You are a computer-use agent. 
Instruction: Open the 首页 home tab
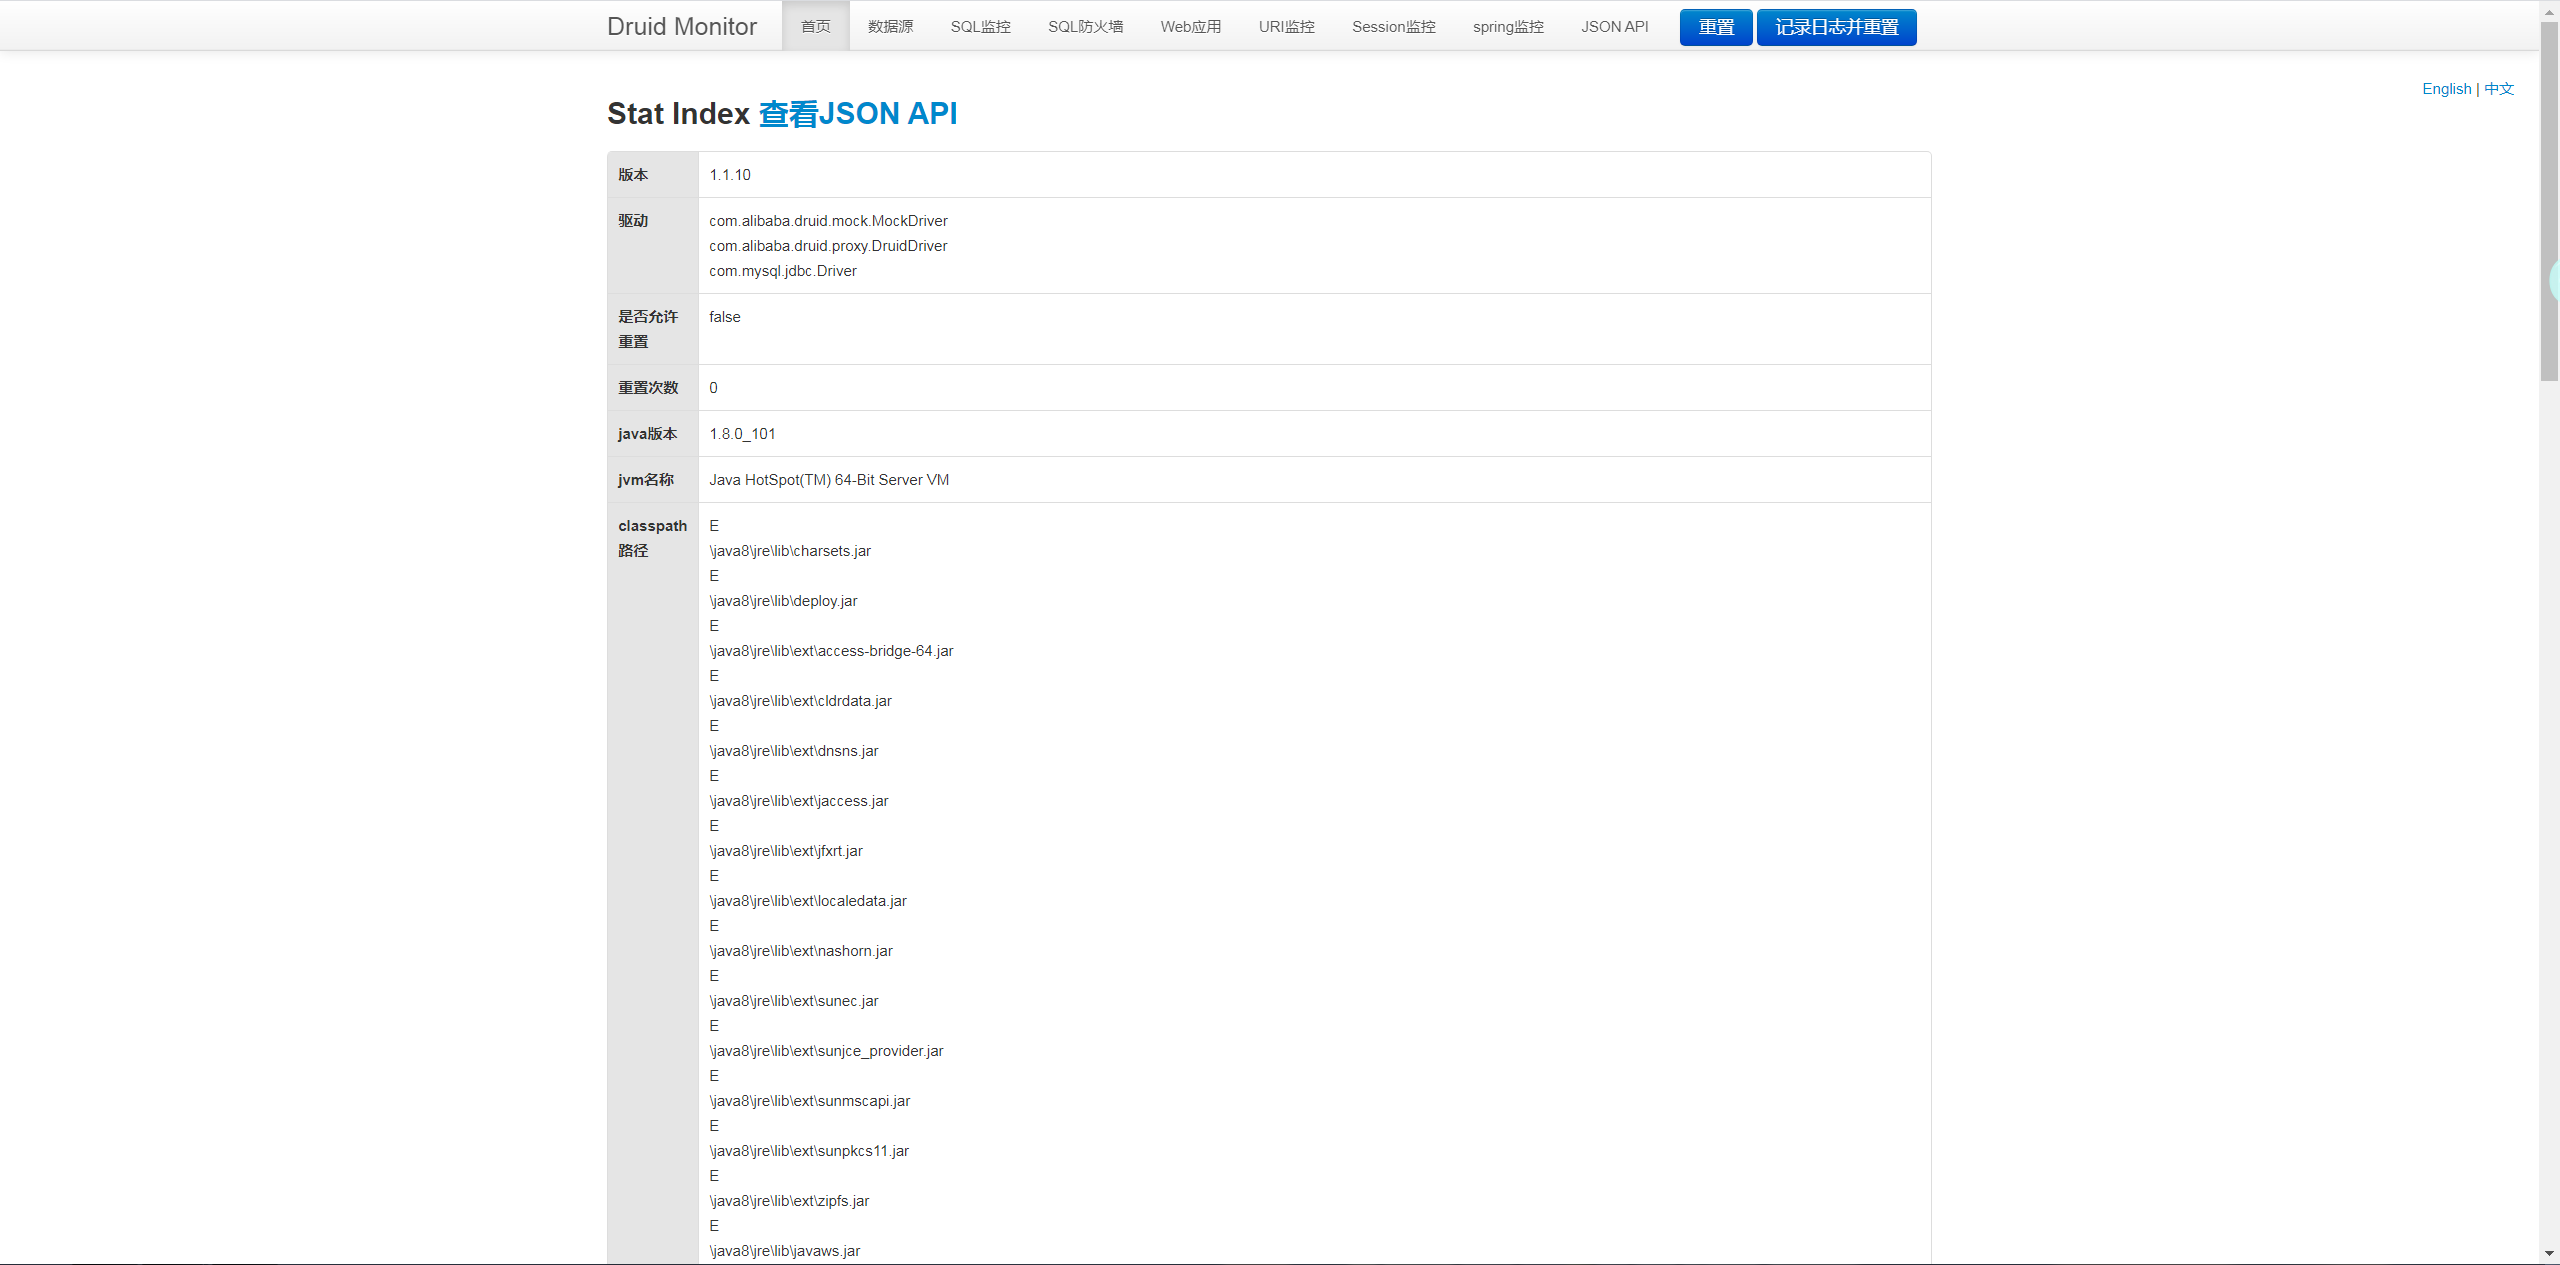coord(815,27)
